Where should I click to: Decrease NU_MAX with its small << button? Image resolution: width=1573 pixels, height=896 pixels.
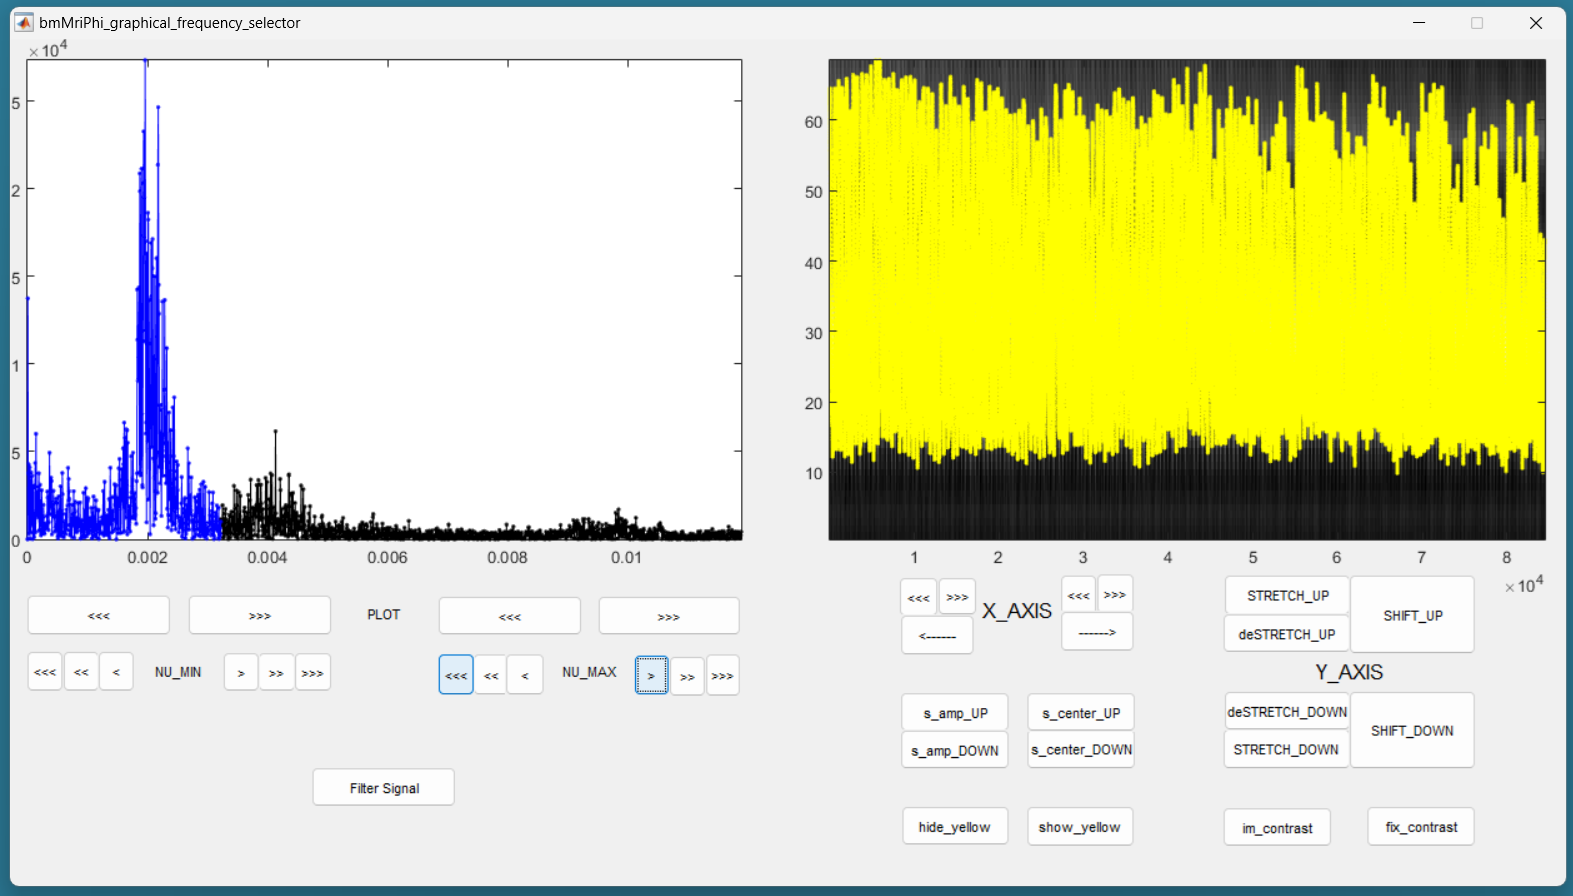coord(490,675)
